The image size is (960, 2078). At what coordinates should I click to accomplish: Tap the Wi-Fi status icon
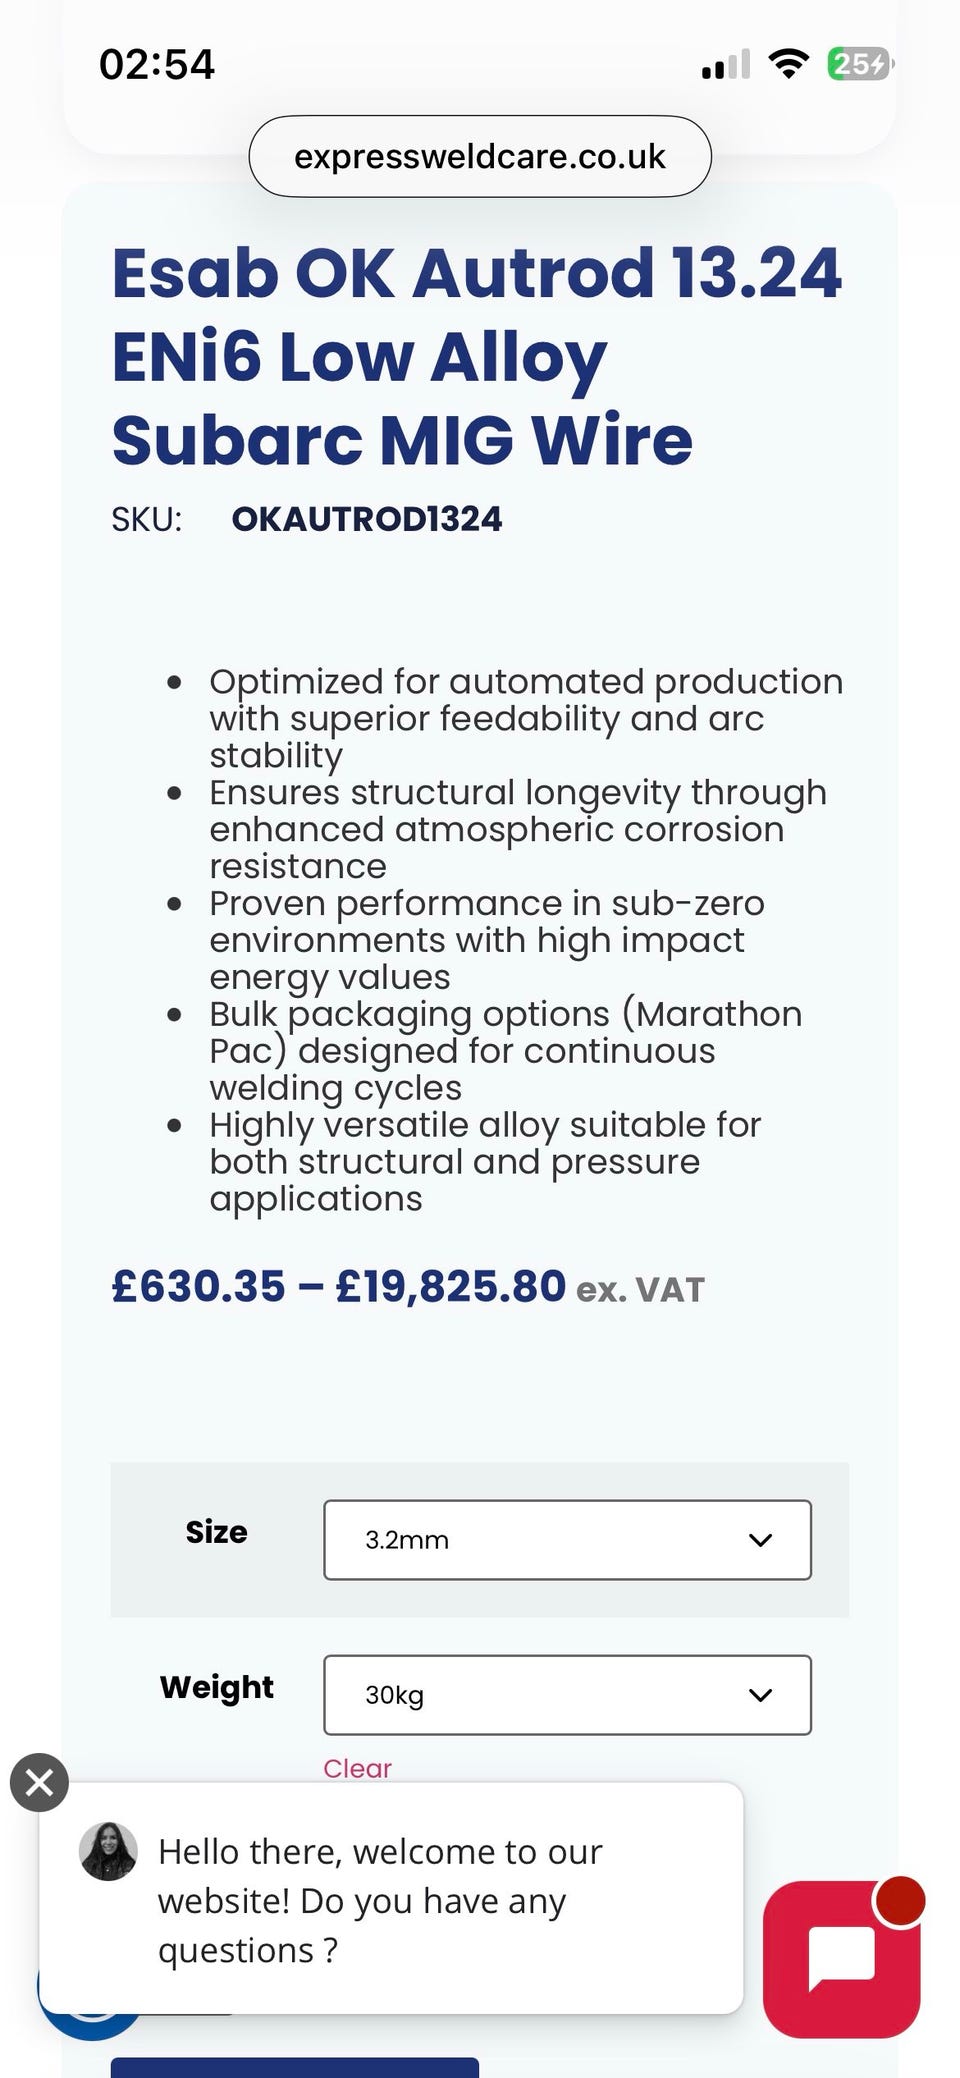tap(788, 64)
